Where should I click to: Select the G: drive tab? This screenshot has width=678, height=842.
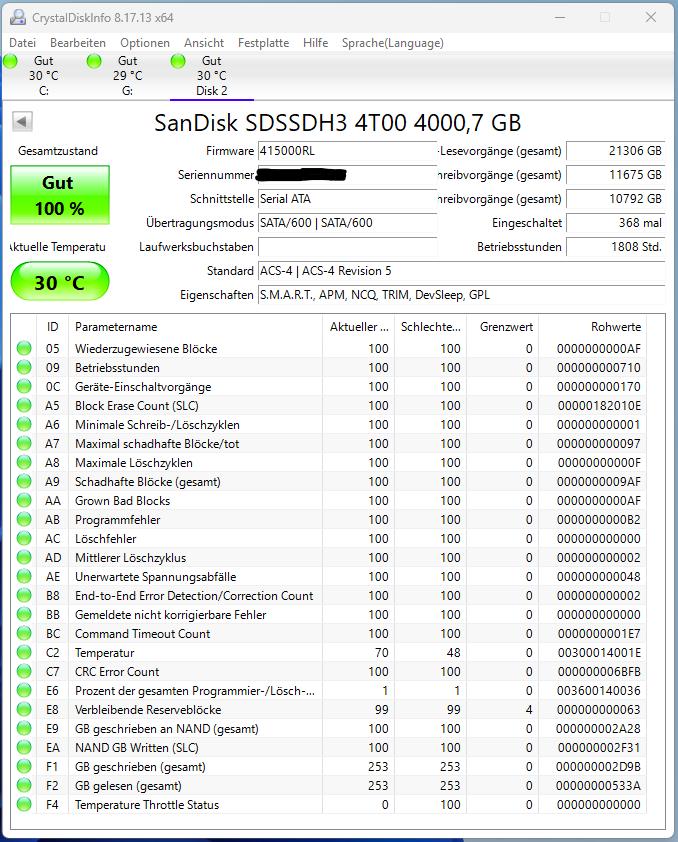pyautogui.click(x=128, y=76)
